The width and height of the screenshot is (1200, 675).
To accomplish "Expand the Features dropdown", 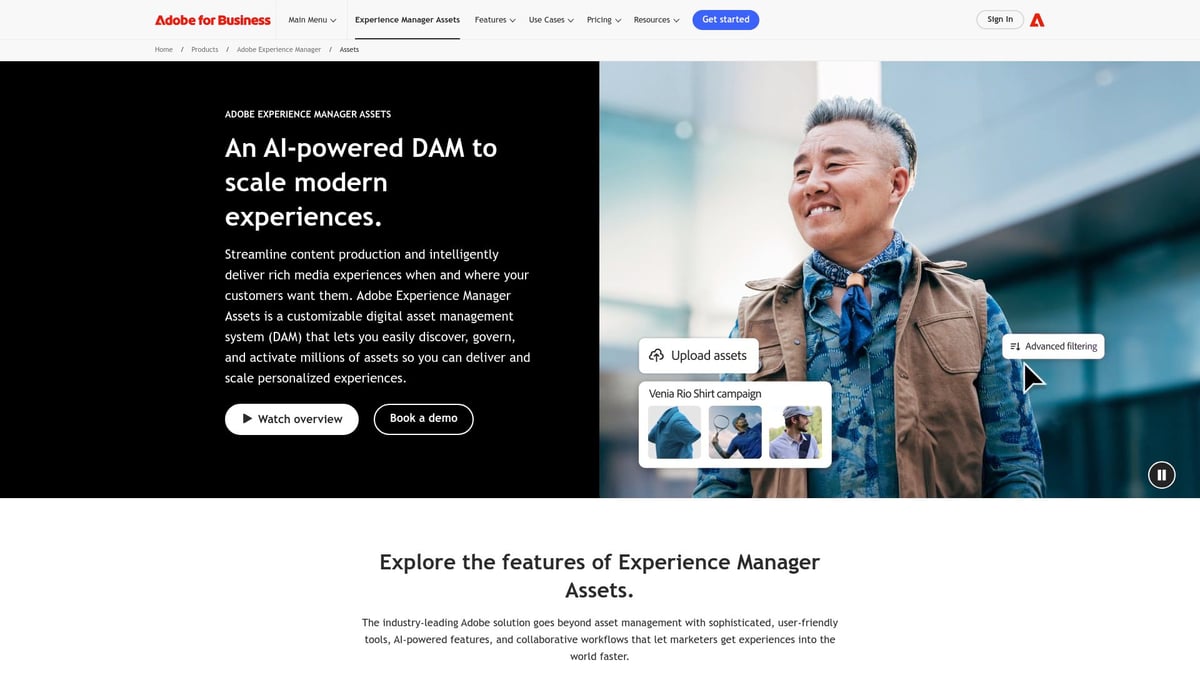I will point(495,20).
